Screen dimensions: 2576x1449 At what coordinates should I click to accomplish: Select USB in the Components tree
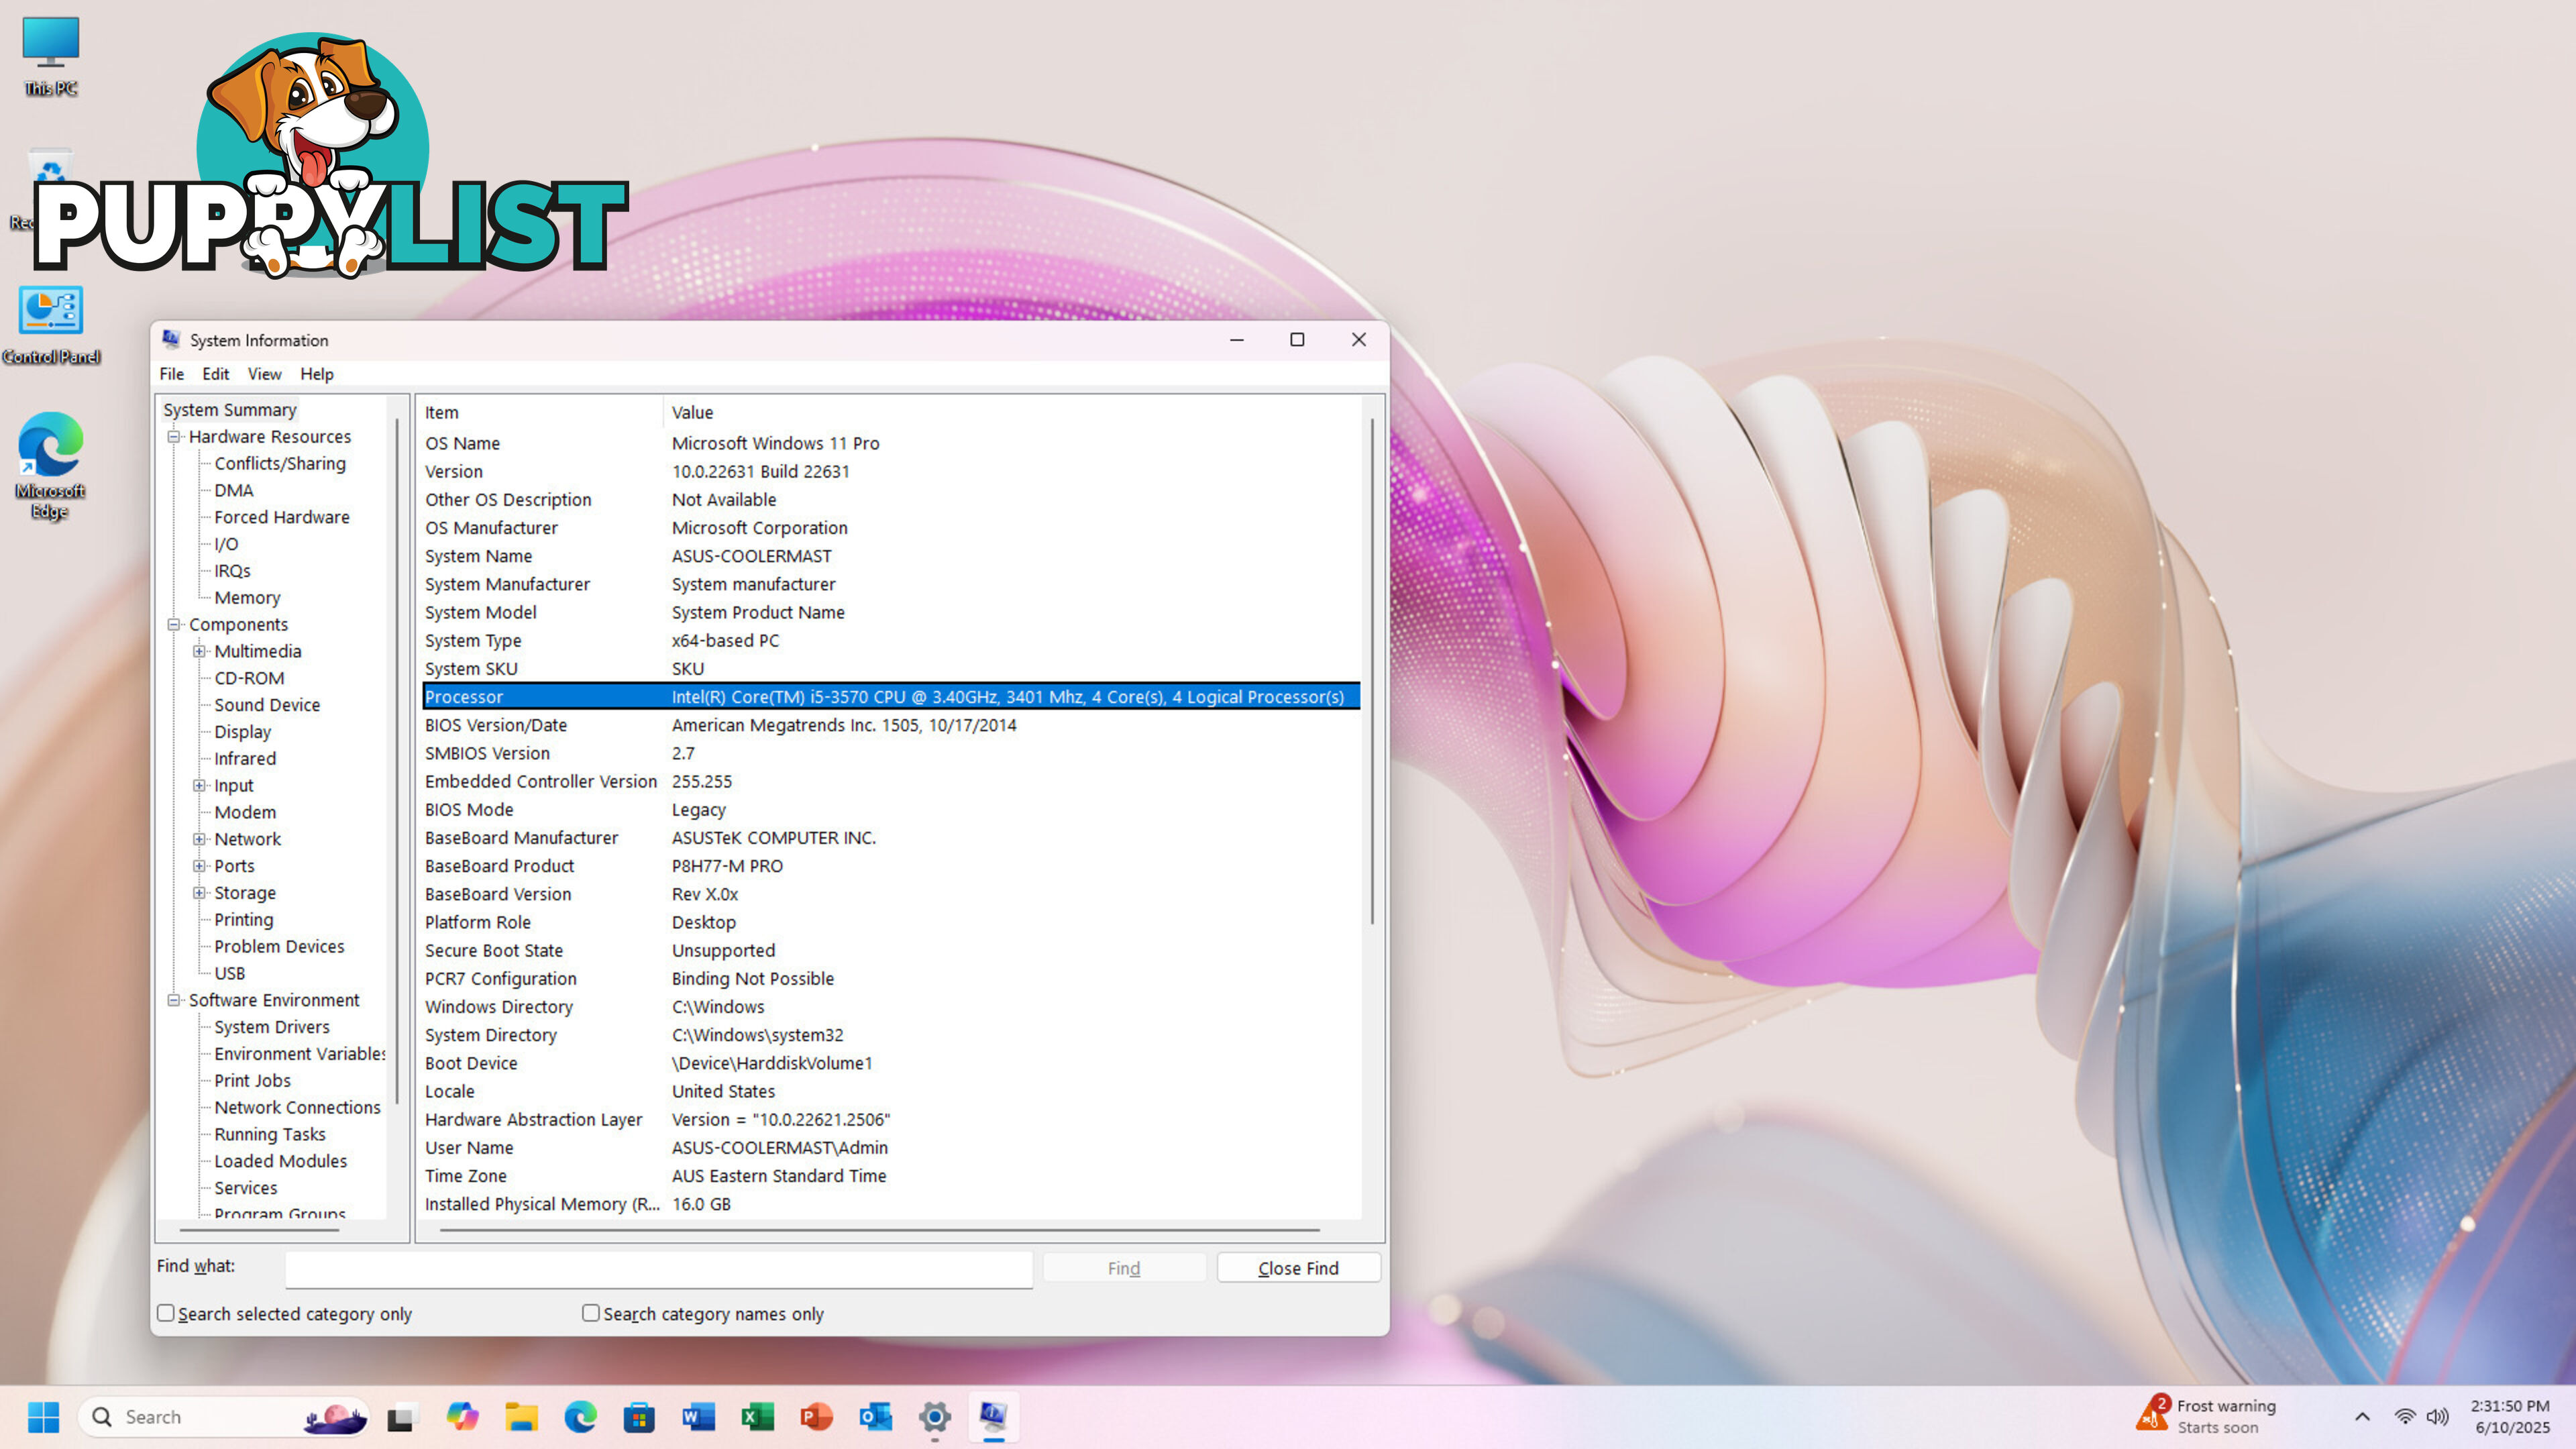click(229, 973)
